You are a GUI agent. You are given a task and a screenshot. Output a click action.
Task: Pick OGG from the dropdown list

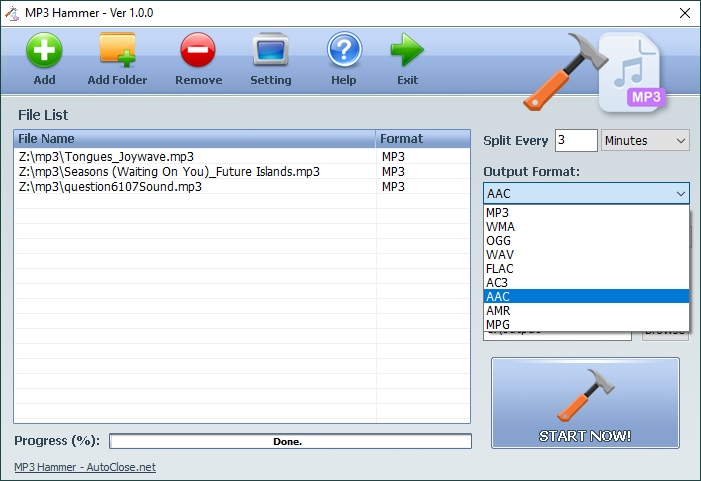586,241
